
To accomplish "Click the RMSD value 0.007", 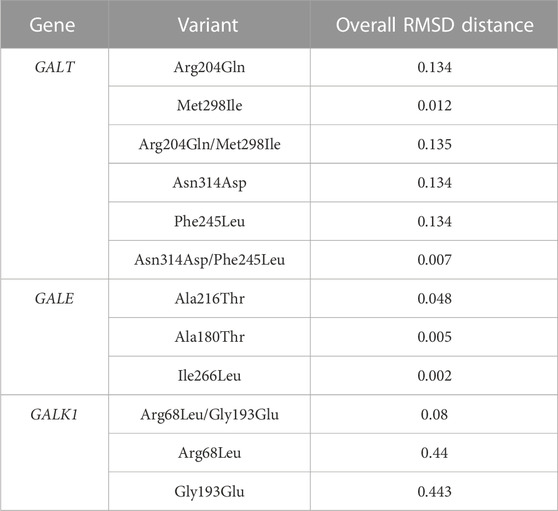I will [x=435, y=260].
